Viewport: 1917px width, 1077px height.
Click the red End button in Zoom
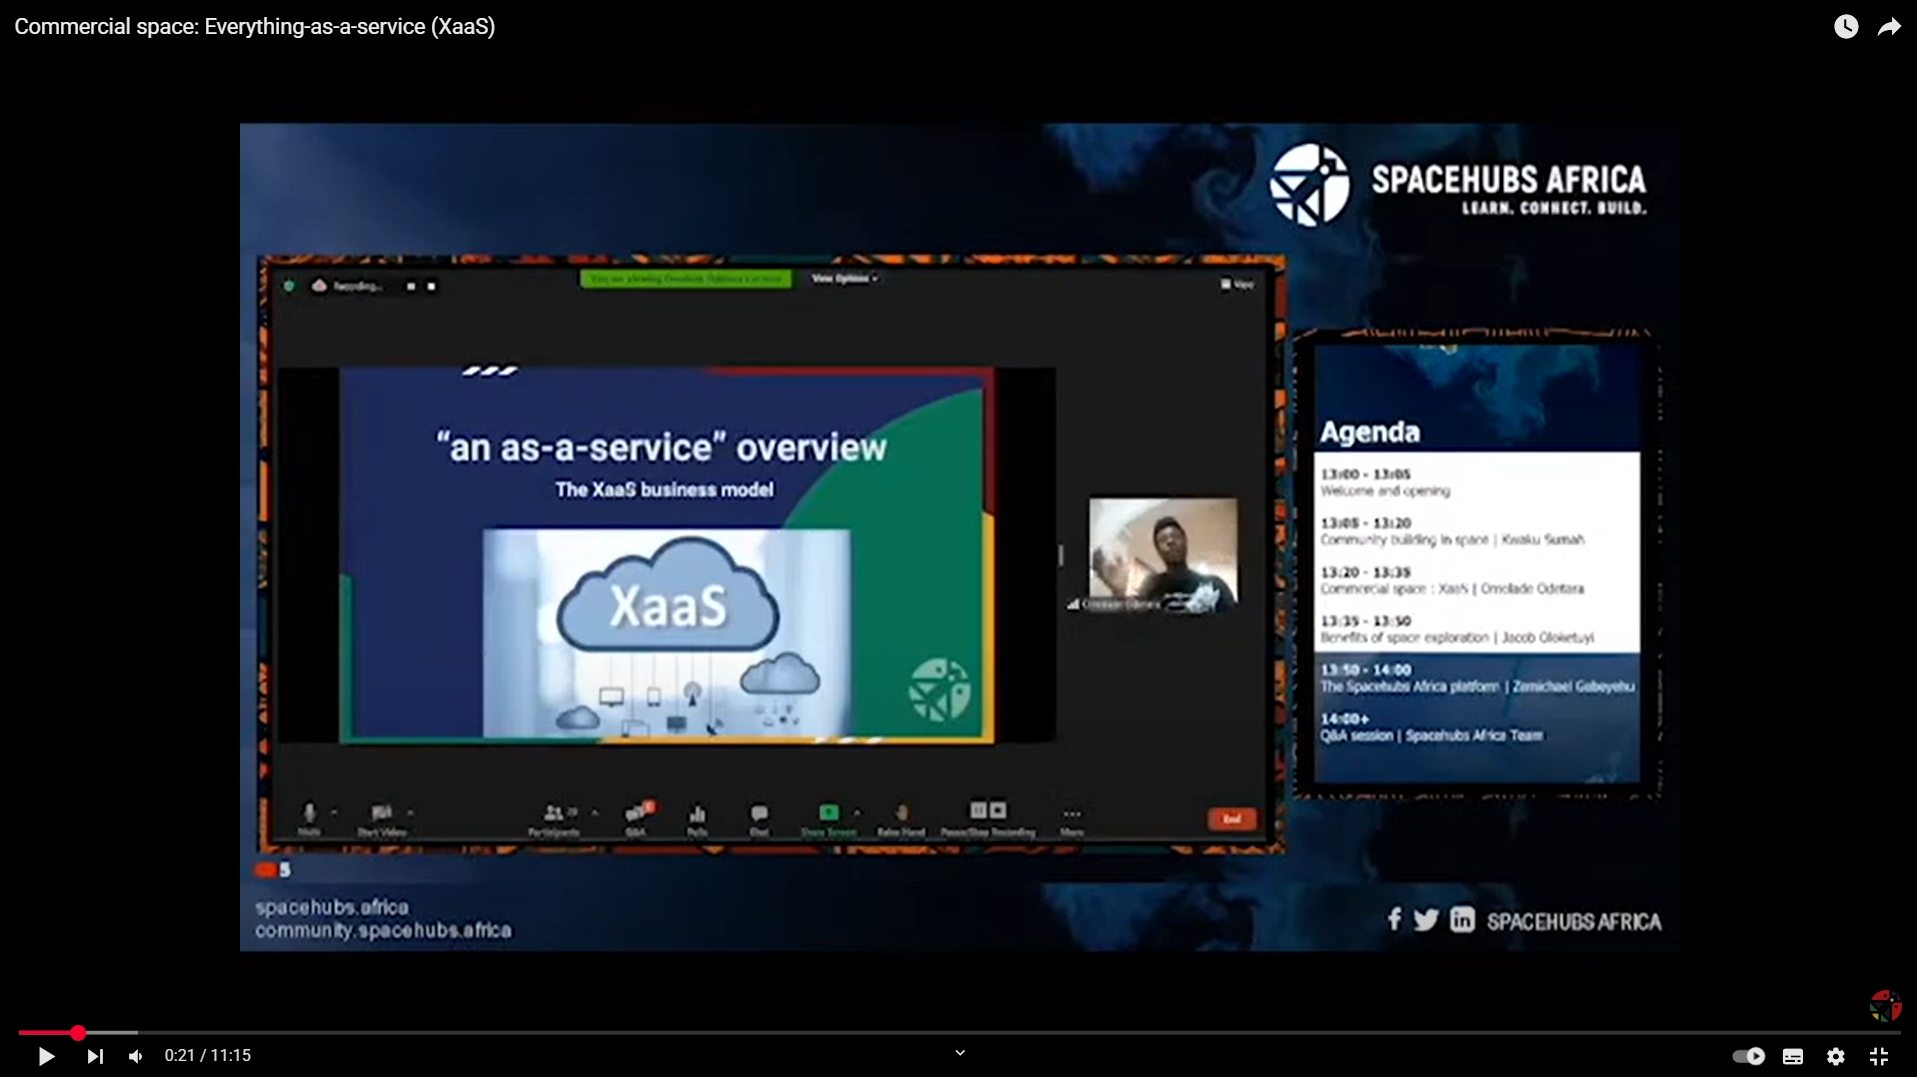pos(1232,819)
